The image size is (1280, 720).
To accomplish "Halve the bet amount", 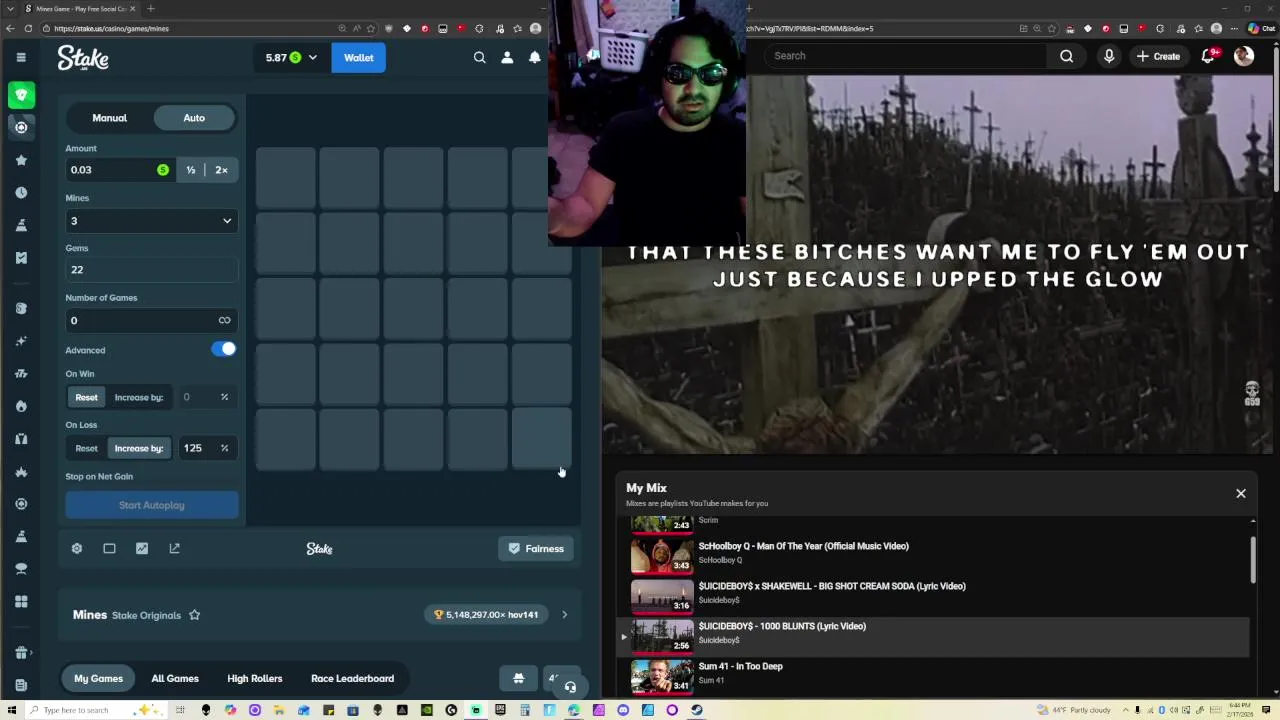I will (191, 170).
